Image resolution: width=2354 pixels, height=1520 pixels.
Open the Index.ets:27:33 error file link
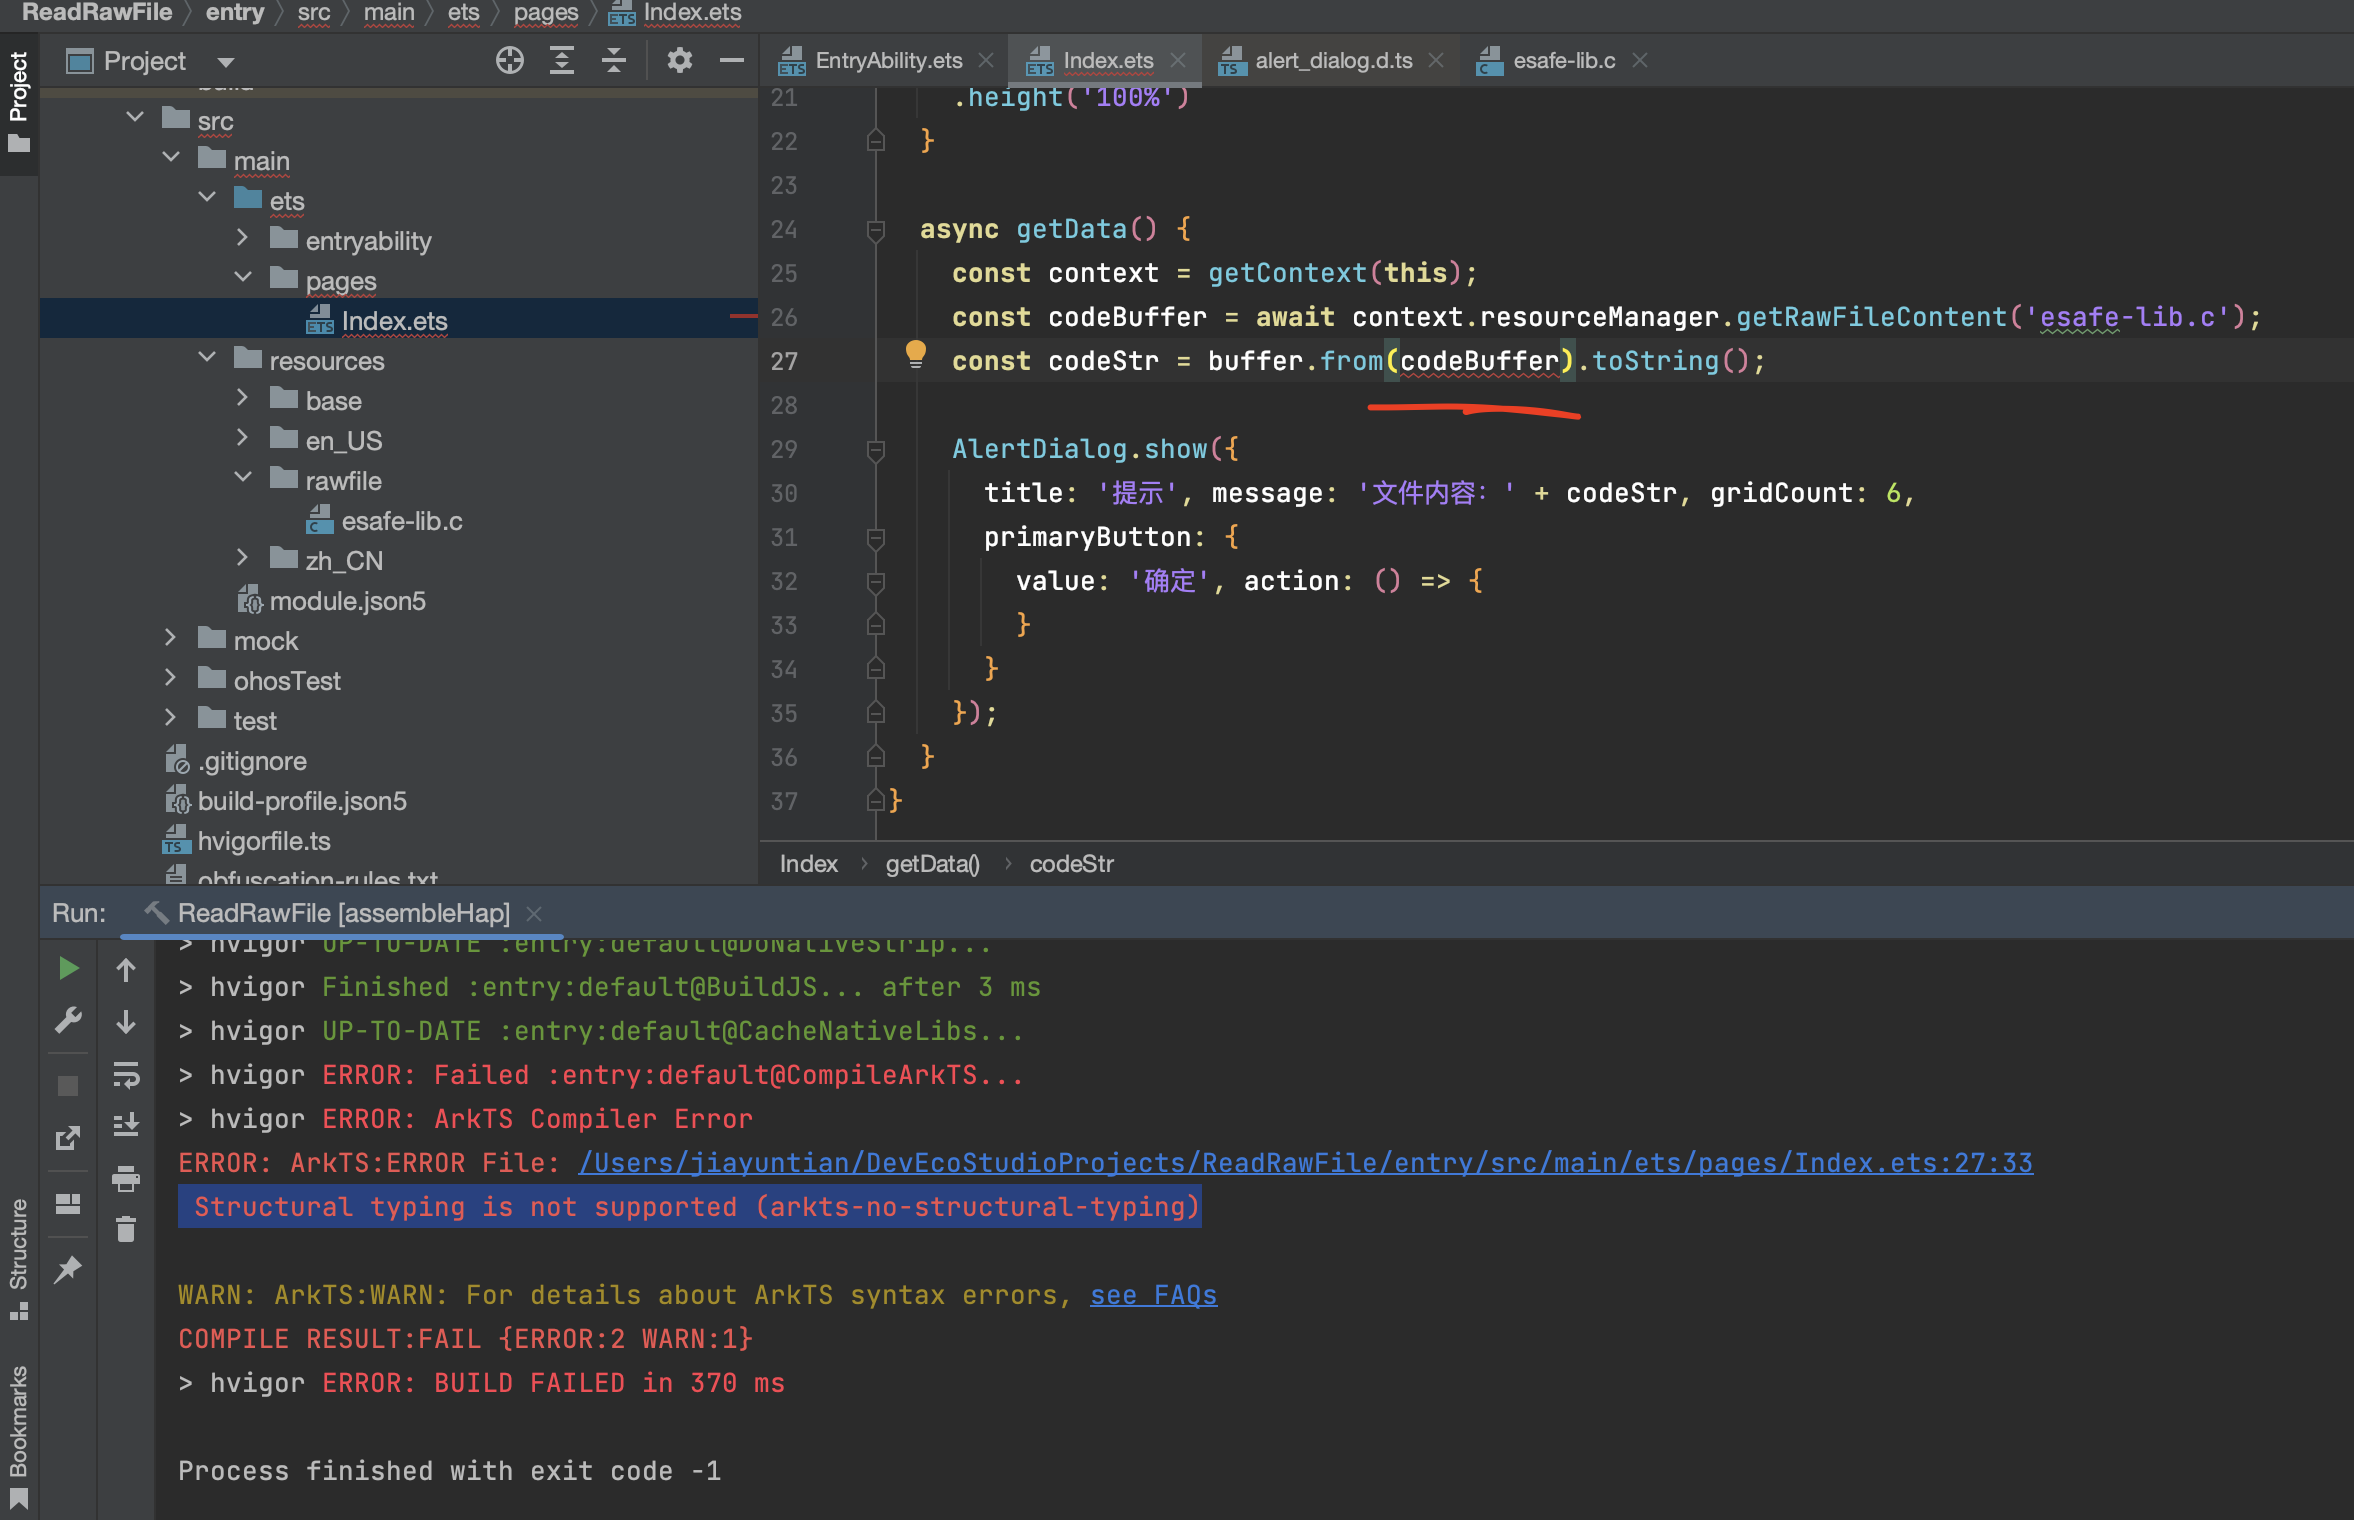click(1306, 1163)
